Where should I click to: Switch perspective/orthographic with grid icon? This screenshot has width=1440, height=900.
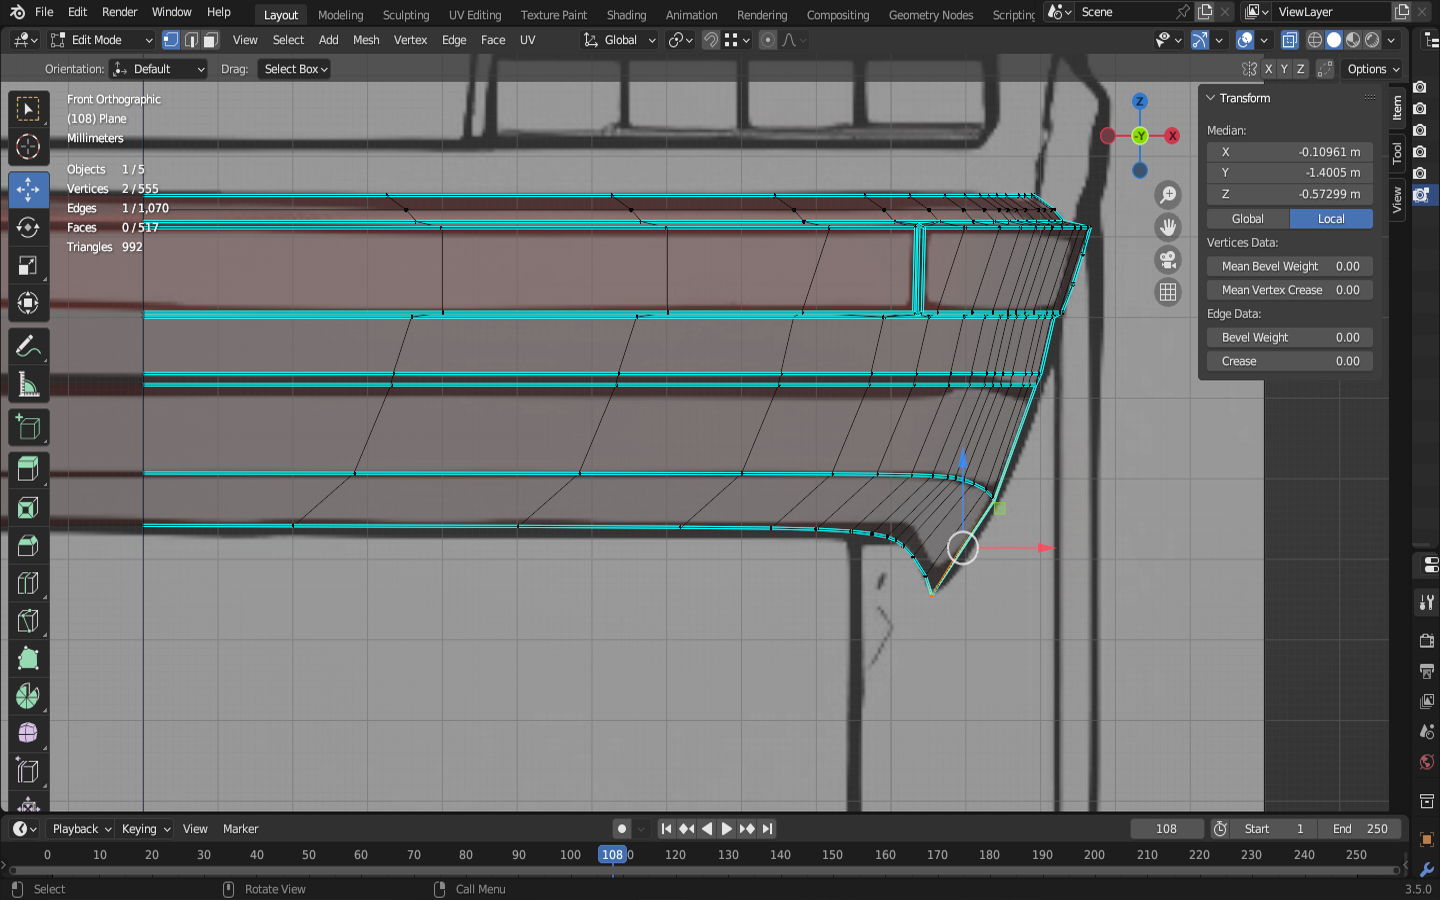click(x=1168, y=292)
